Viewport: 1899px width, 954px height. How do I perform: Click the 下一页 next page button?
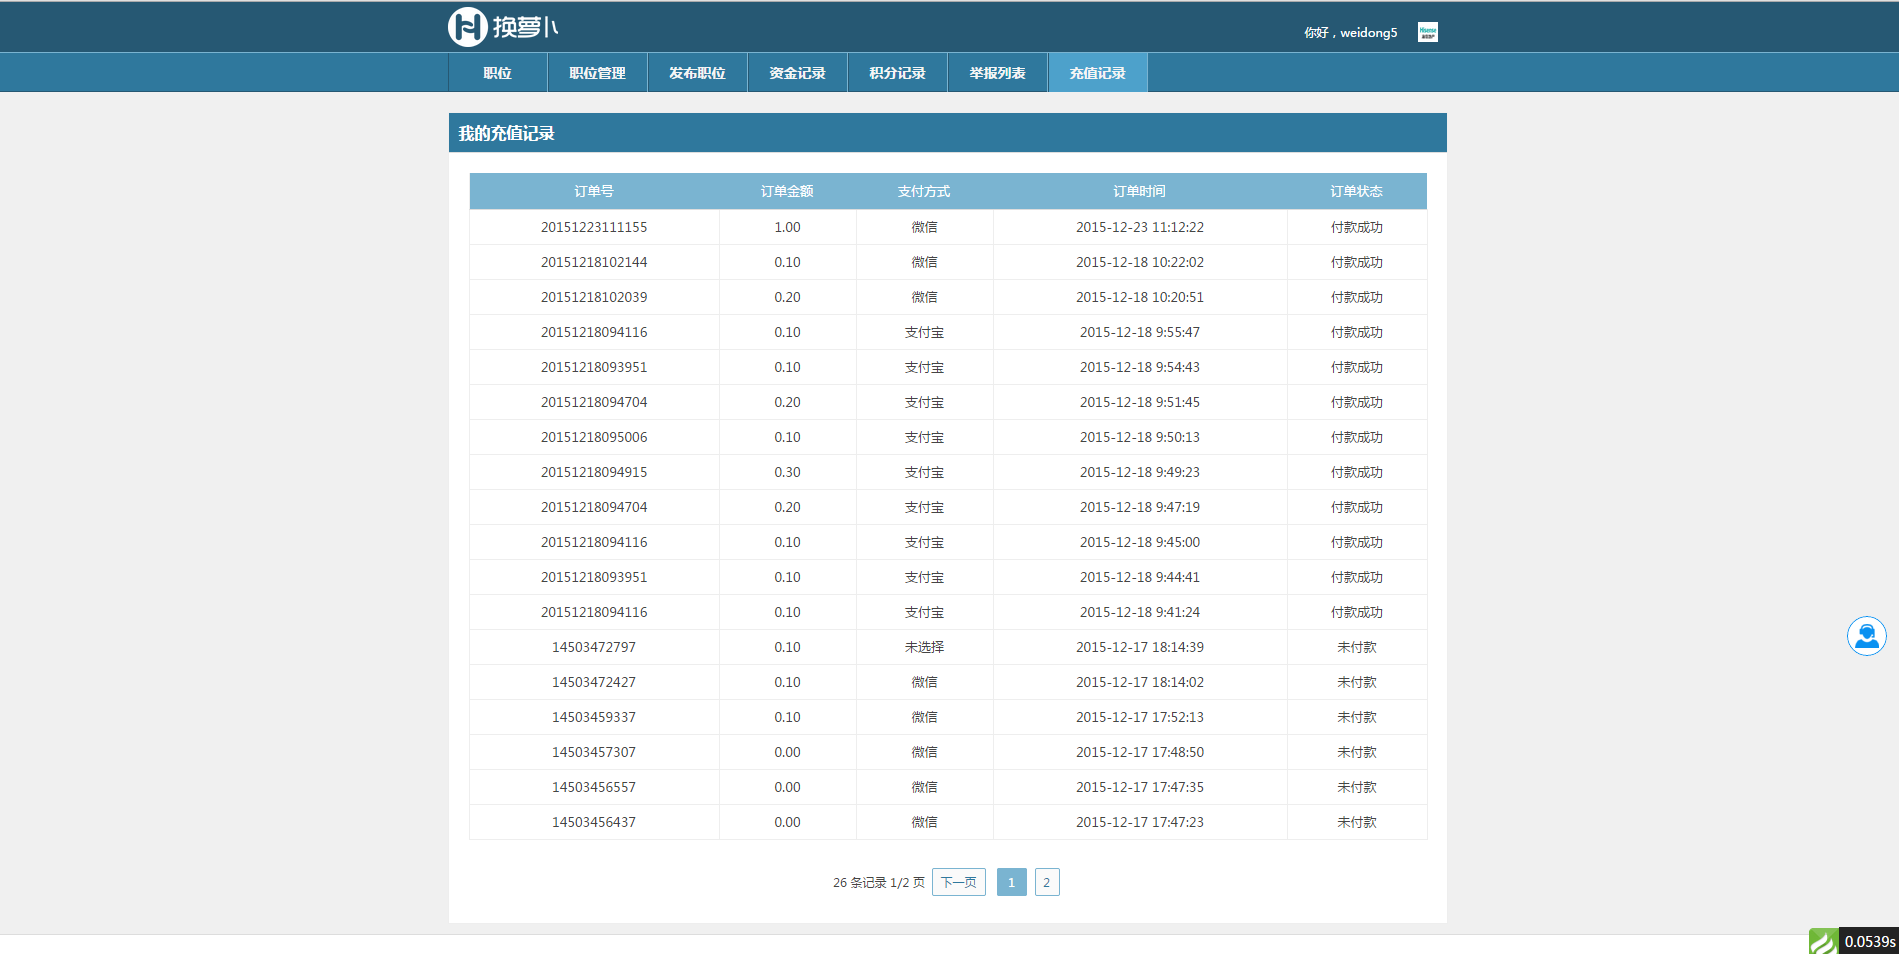(958, 882)
